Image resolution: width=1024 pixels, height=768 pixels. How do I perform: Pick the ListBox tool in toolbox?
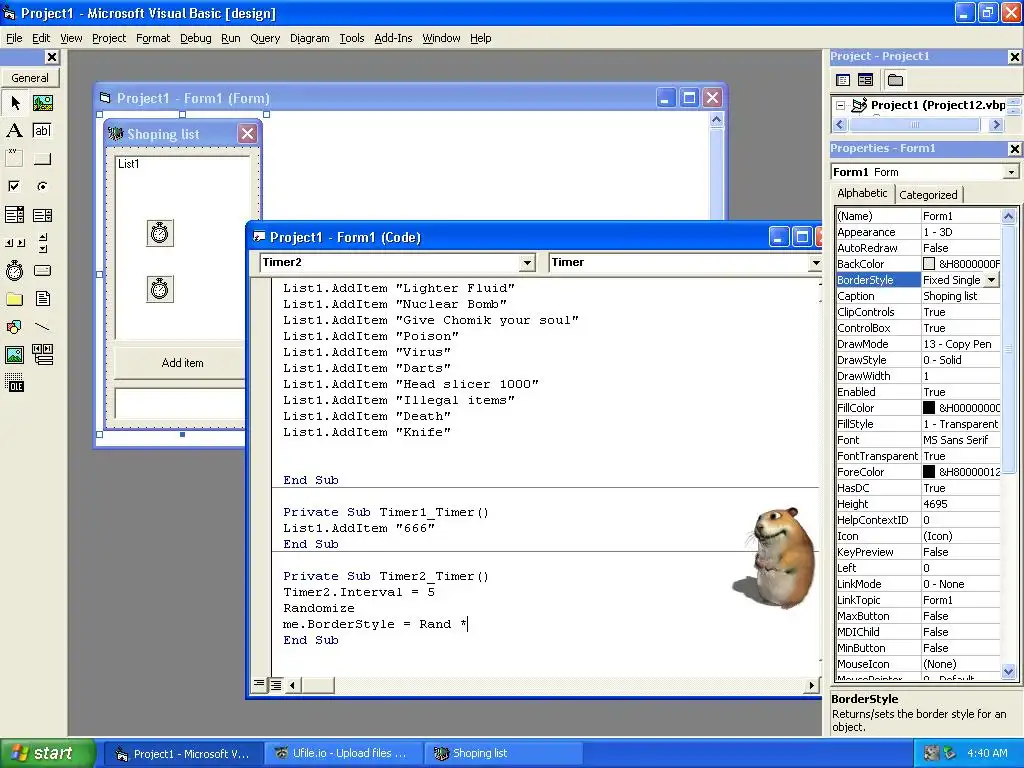pyautogui.click(x=42, y=215)
